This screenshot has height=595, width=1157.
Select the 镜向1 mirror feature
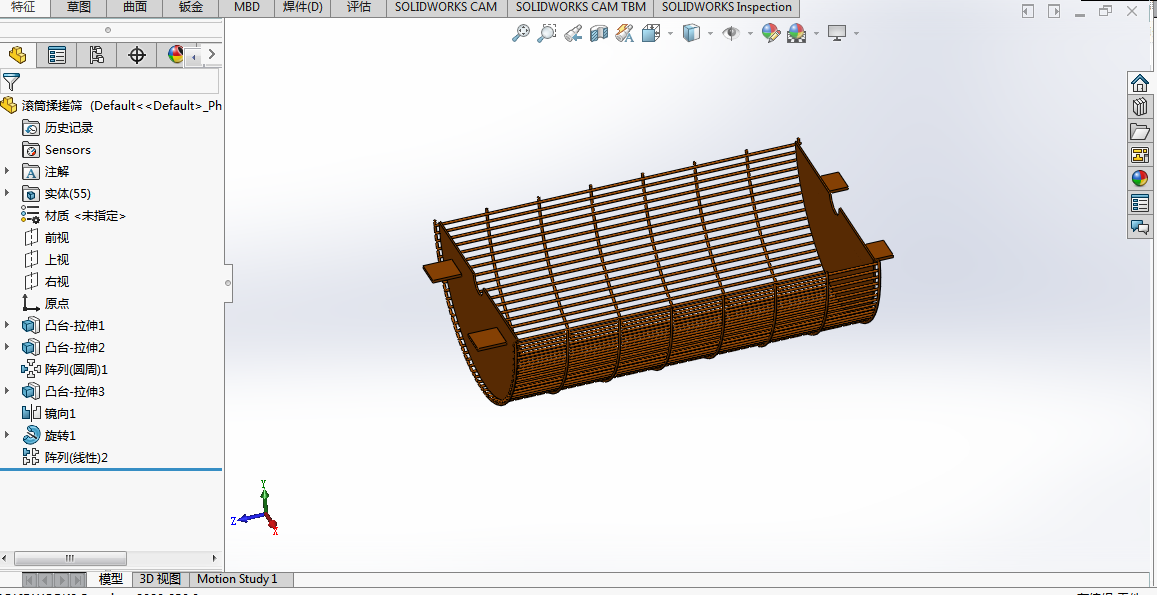click(60, 413)
